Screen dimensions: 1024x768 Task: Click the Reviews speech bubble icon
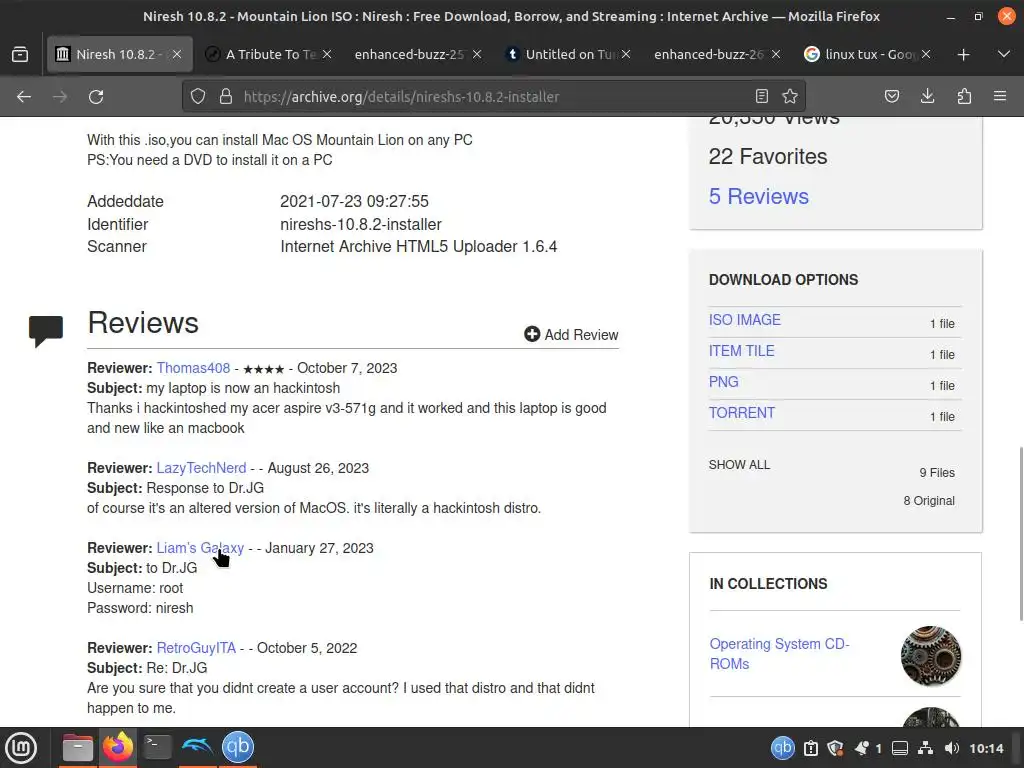point(46,331)
